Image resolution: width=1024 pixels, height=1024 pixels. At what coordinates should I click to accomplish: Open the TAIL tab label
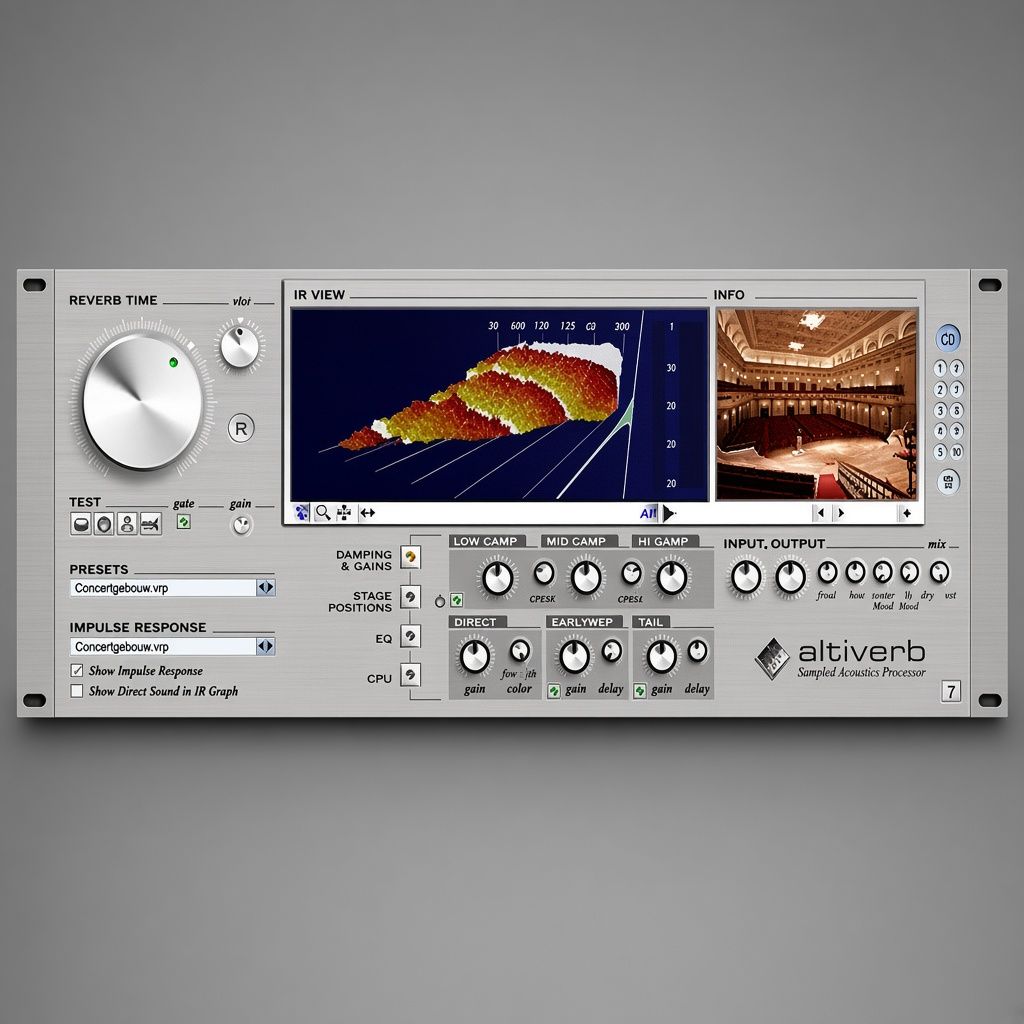pyautogui.click(x=650, y=622)
